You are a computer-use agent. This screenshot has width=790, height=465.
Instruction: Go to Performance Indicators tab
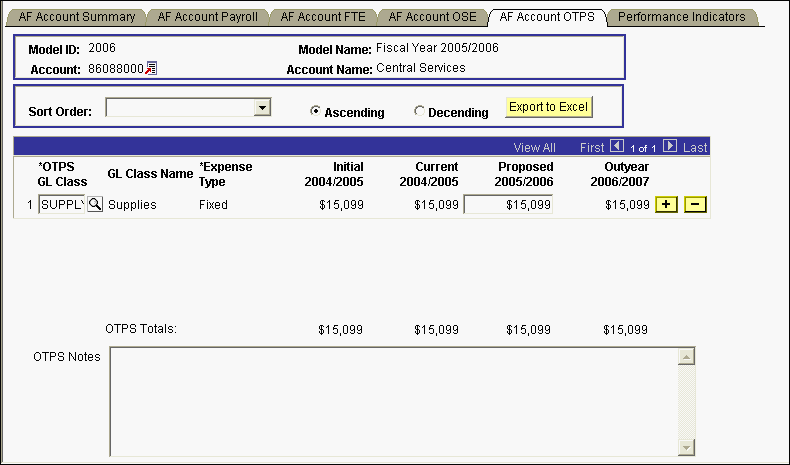tap(681, 17)
